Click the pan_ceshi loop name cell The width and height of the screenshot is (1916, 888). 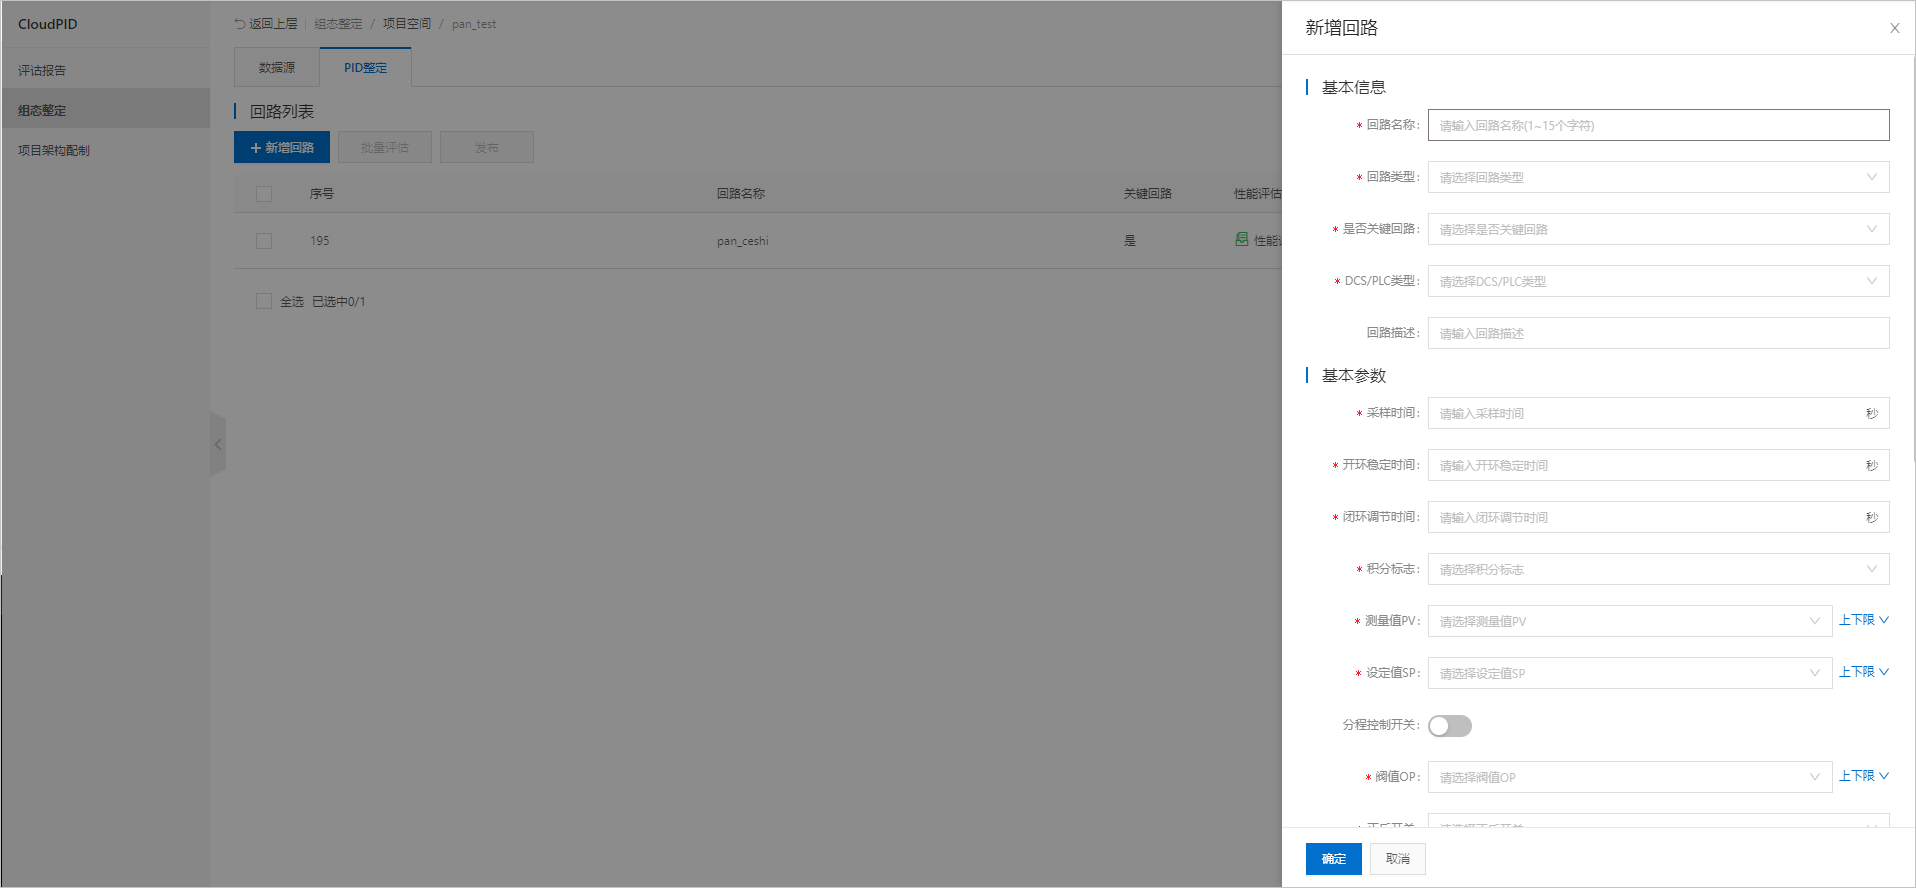pyautogui.click(x=743, y=241)
